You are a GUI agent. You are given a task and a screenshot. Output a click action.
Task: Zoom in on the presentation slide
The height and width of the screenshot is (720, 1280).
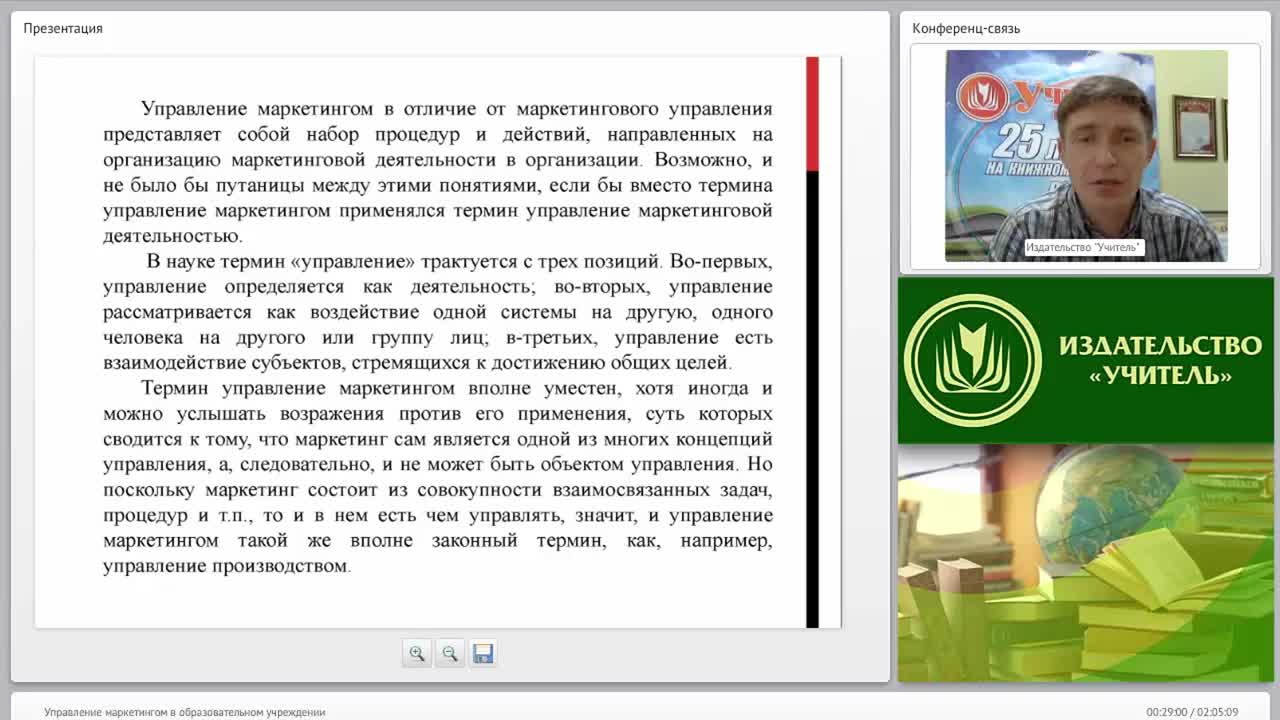click(417, 653)
